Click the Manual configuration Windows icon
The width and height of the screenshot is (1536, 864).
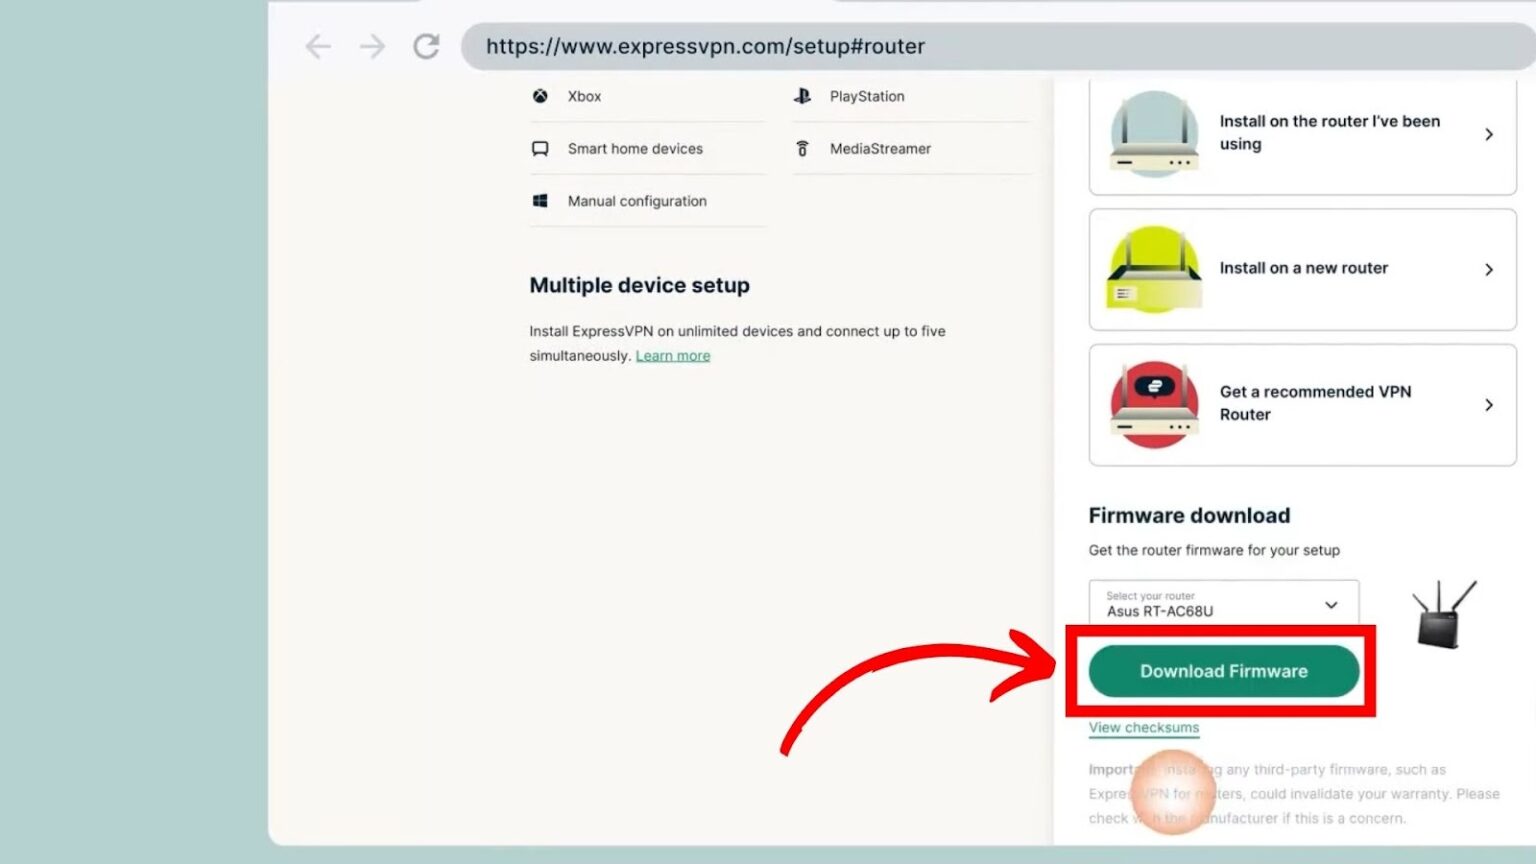click(540, 201)
